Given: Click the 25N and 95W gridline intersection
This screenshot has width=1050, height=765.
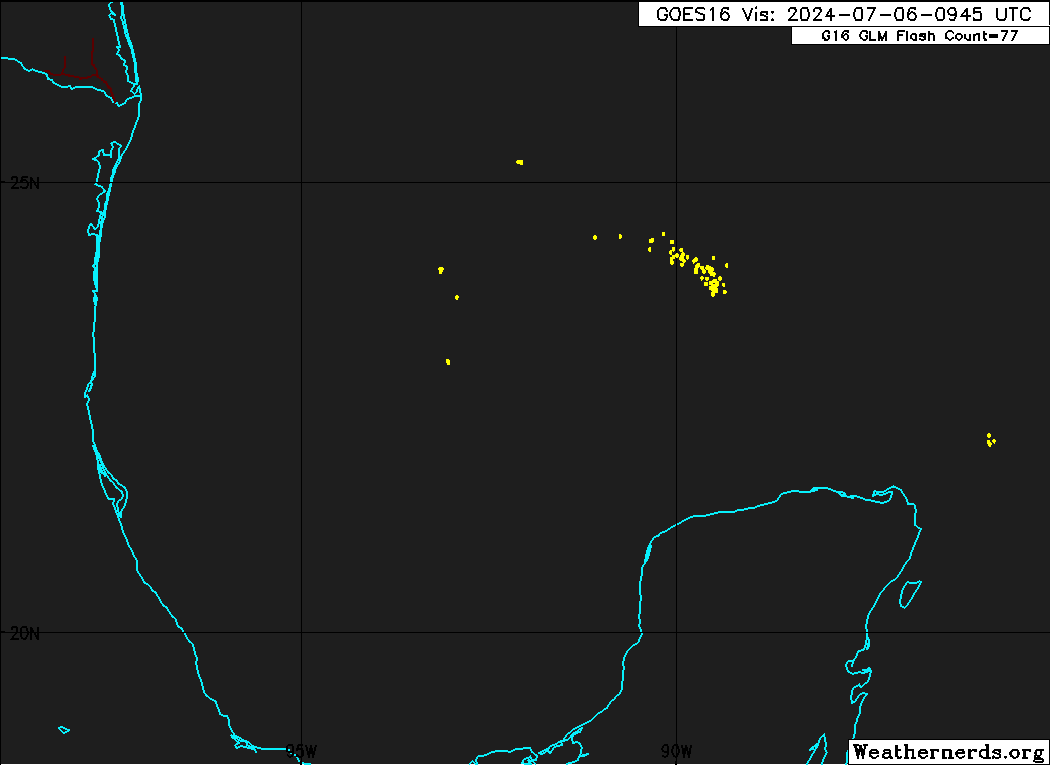Looking at the screenshot, I should 302,182.
